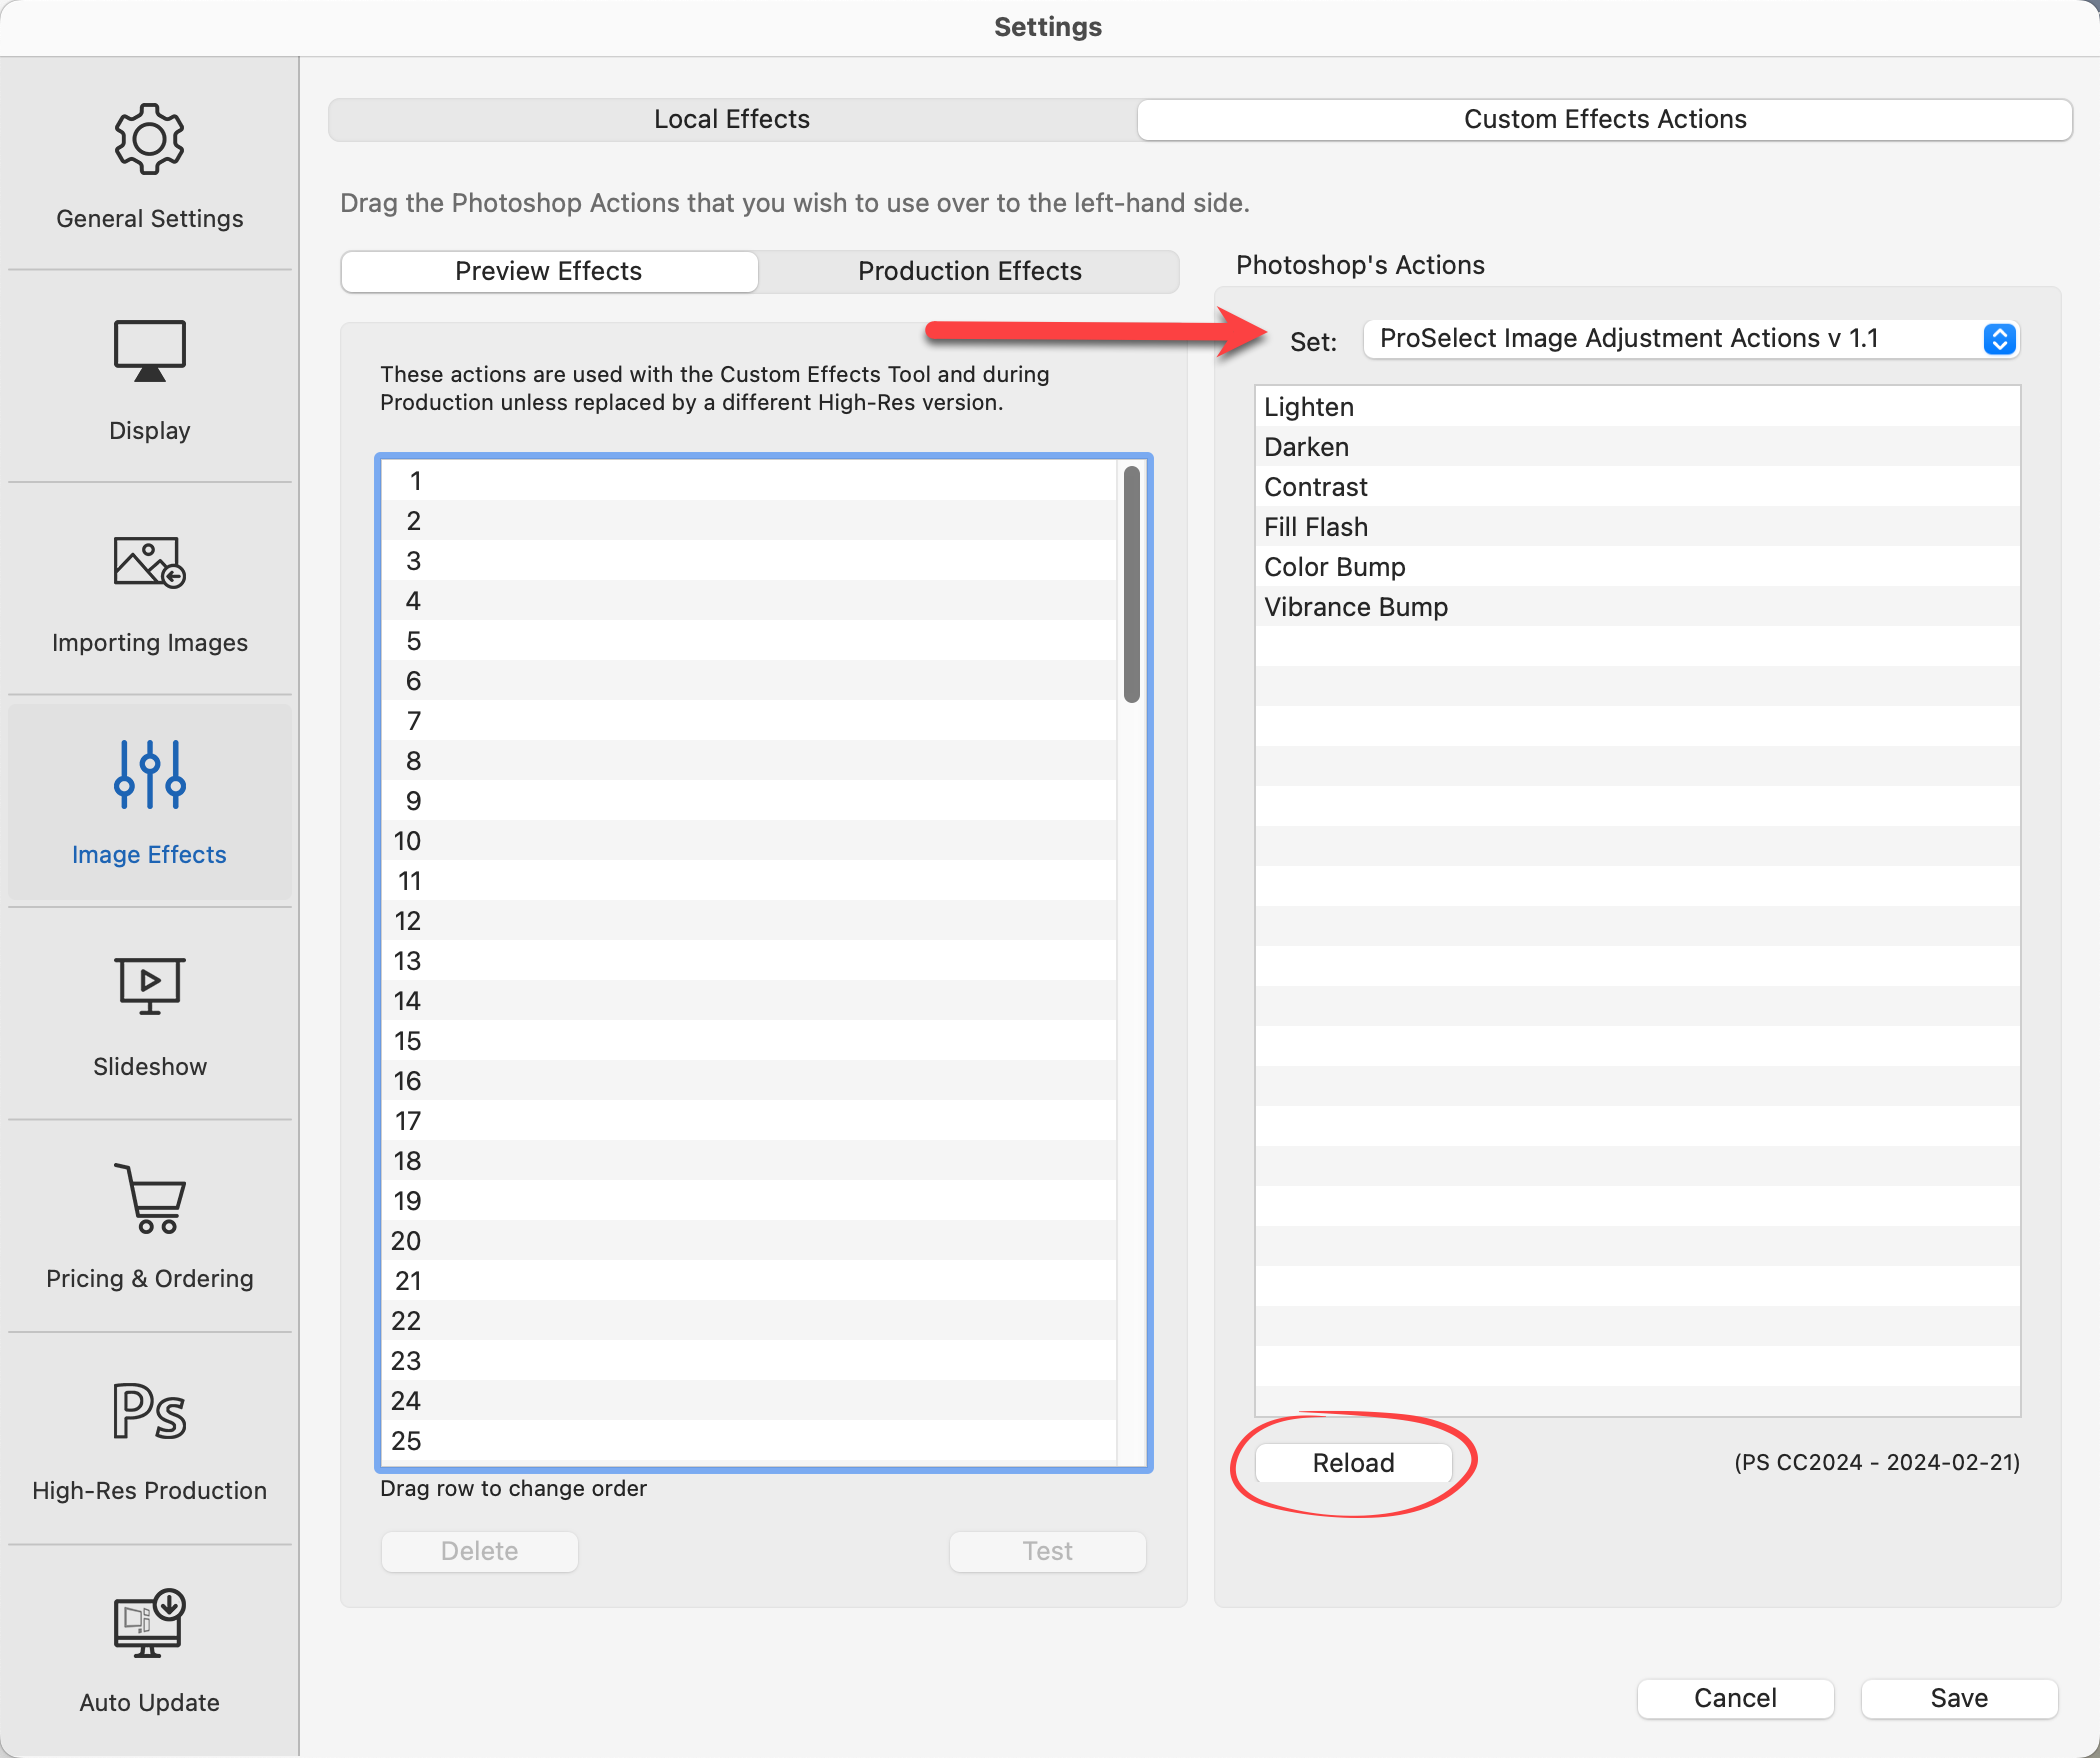Open General Settings gear icon
The image size is (2100, 1758).
[x=149, y=140]
